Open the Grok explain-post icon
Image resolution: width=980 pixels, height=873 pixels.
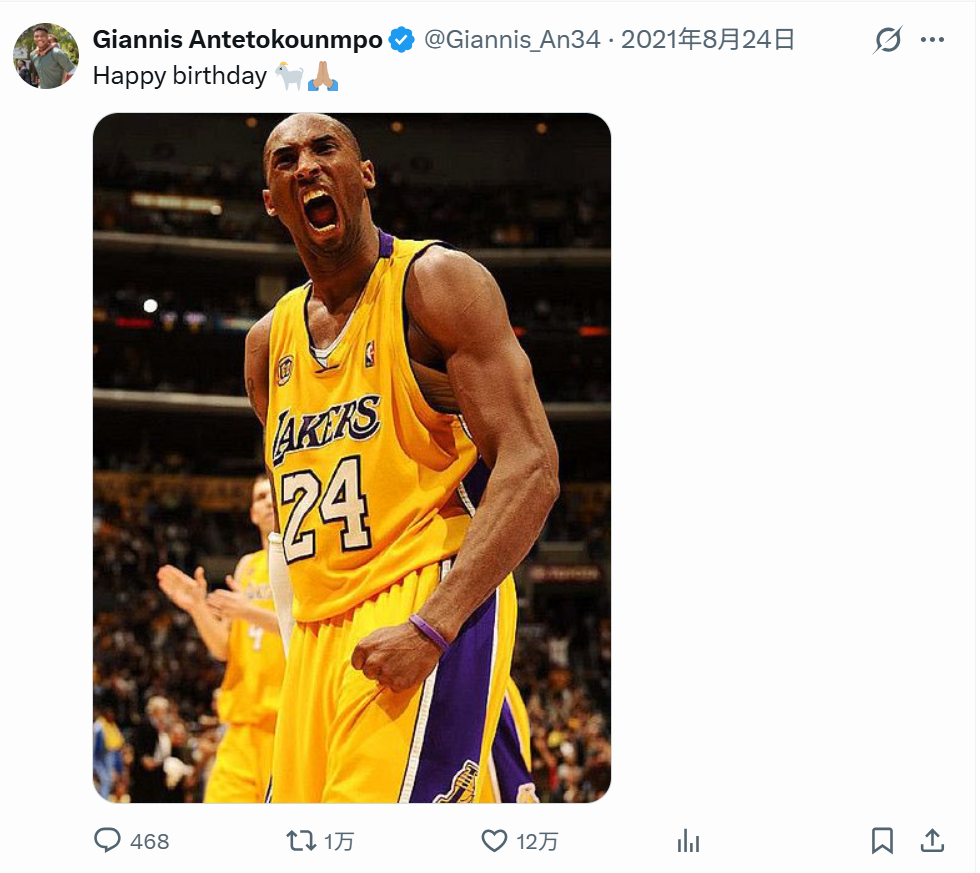click(888, 40)
